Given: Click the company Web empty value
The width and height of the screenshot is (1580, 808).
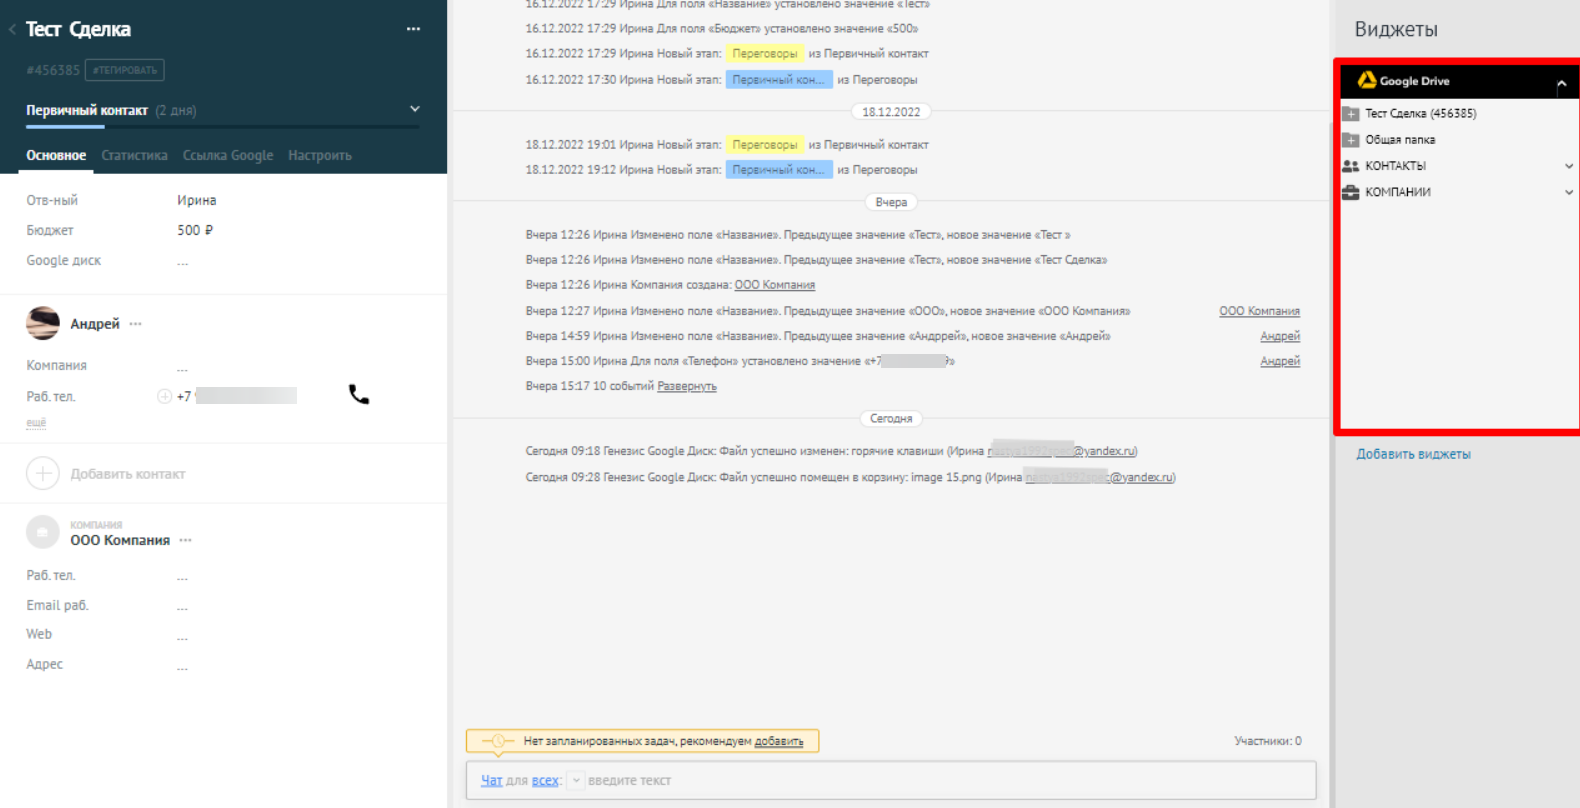Looking at the screenshot, I should click(x=183, y=636).
